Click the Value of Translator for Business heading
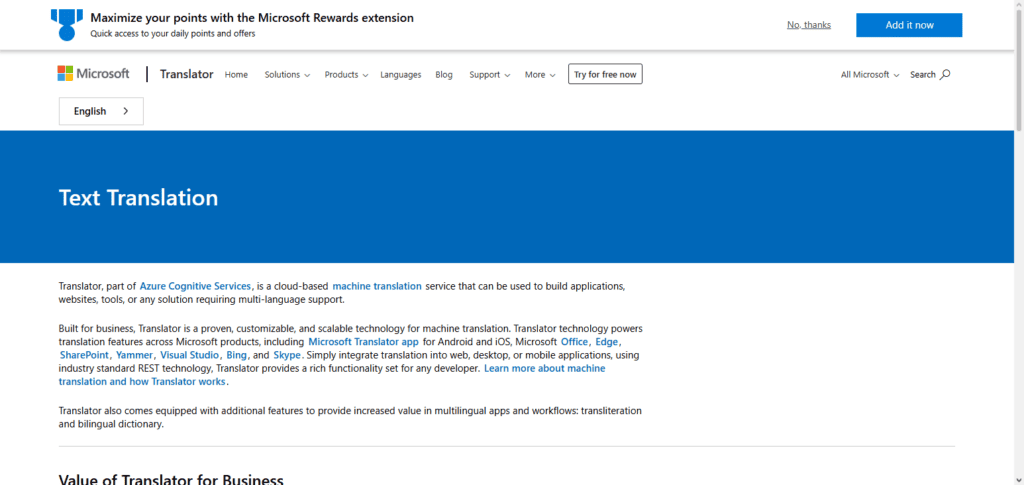The height and width of the screenshot is (485, 1024). click(x=171, y=480)
